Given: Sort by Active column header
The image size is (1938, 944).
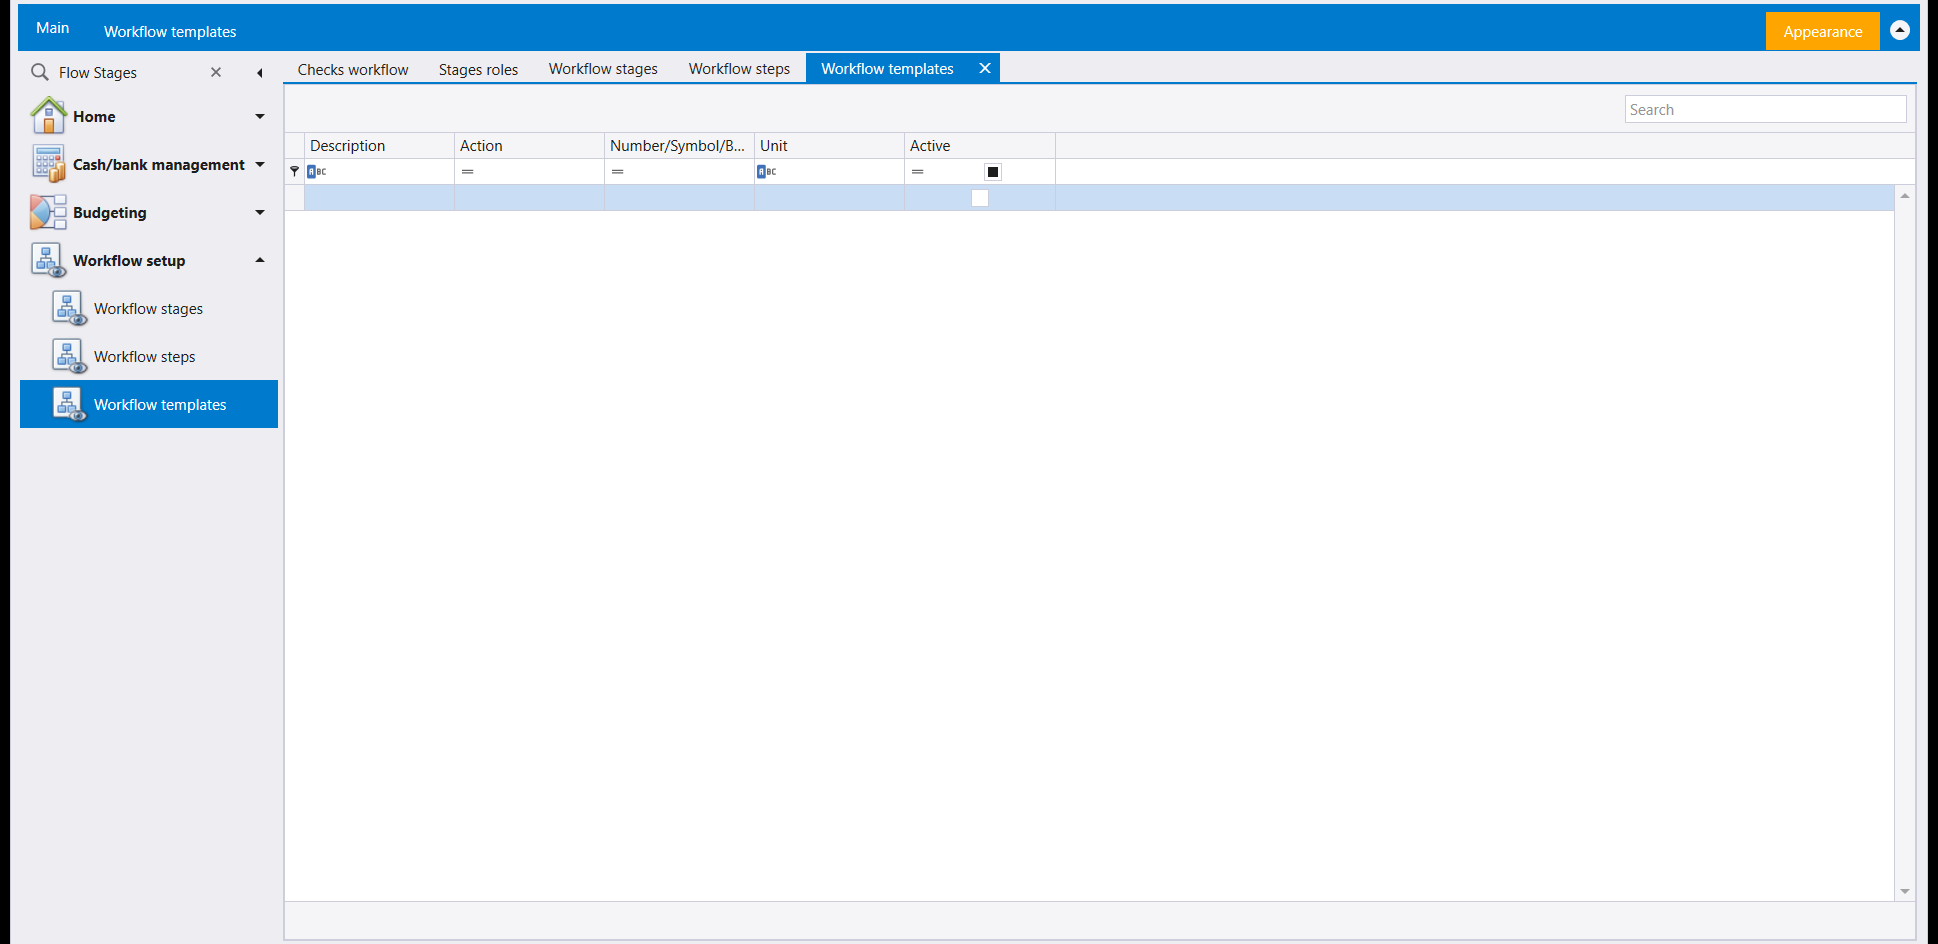Looking at the screenshot, I should [x=979, y=146].
